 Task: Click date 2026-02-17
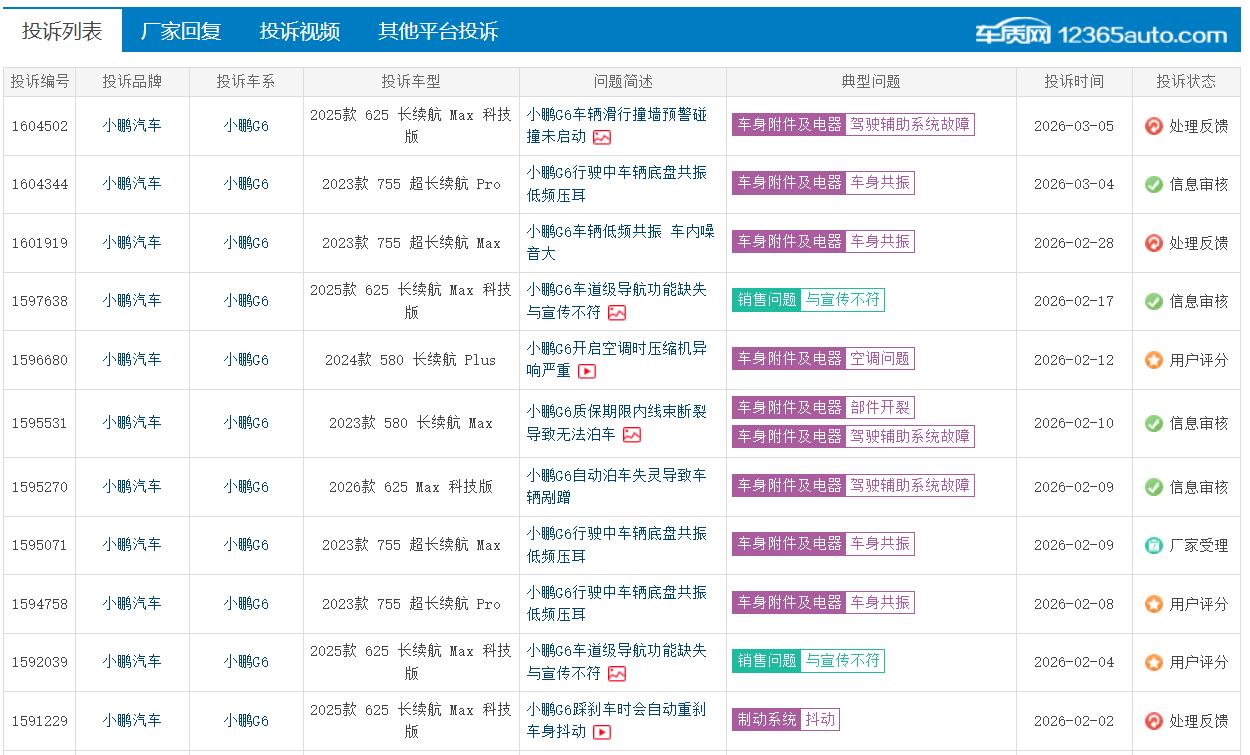(1074, 301)
